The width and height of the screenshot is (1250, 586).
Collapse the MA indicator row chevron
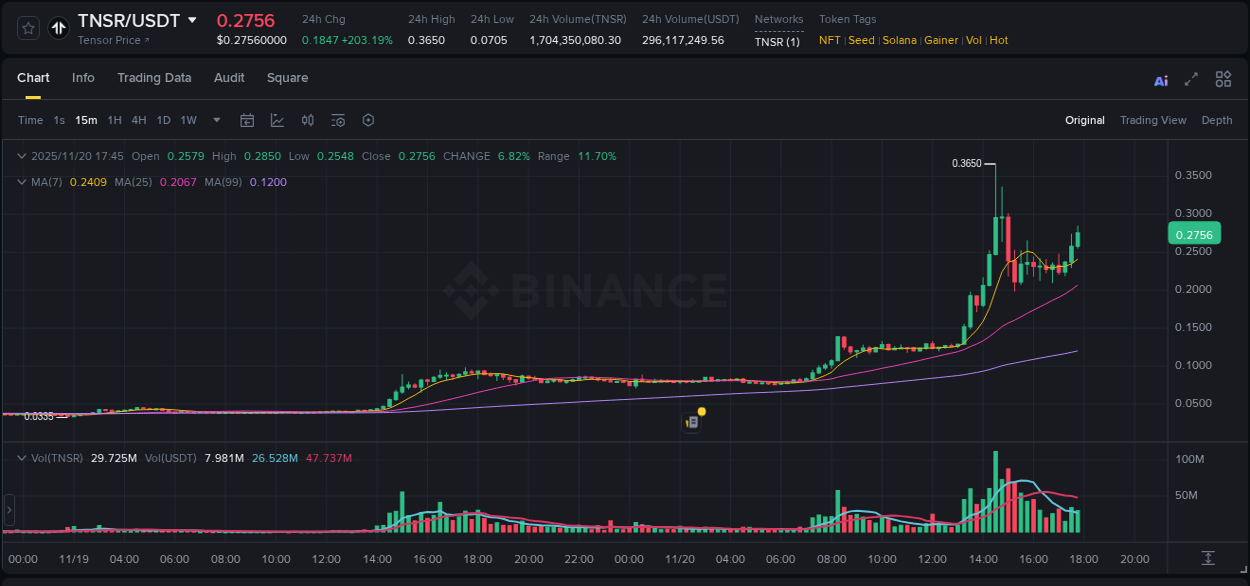pos(21,183)
